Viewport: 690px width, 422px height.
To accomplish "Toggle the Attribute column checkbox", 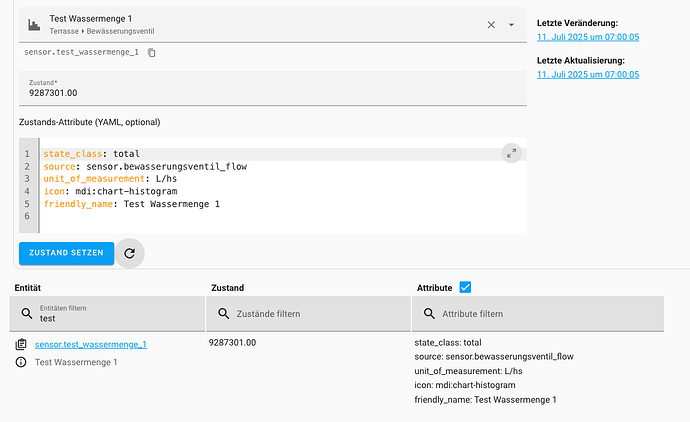I will click(x=465, y=287).
